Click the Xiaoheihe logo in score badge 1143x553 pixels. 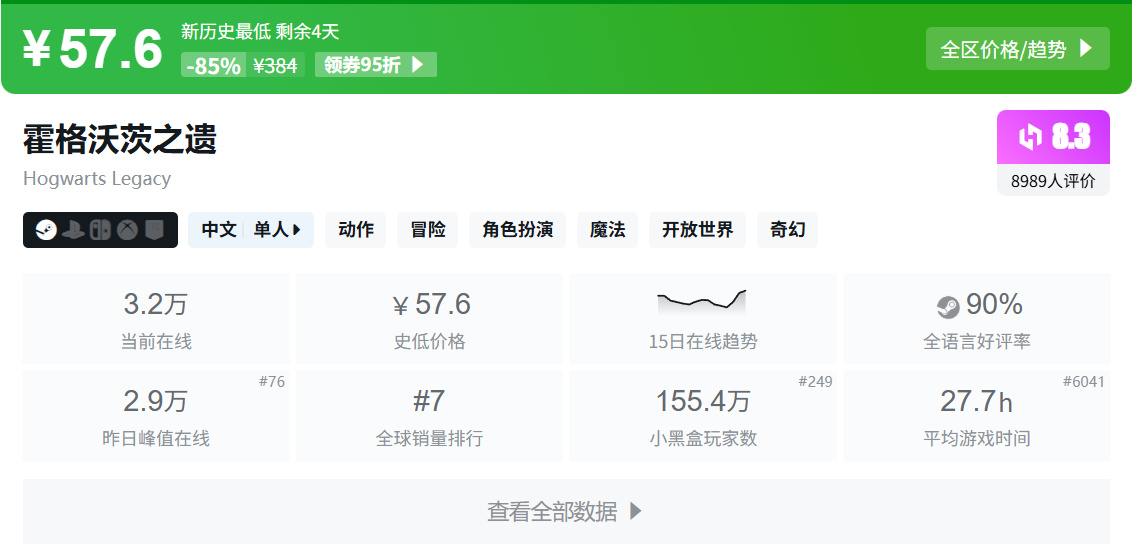click(1030, 136)
